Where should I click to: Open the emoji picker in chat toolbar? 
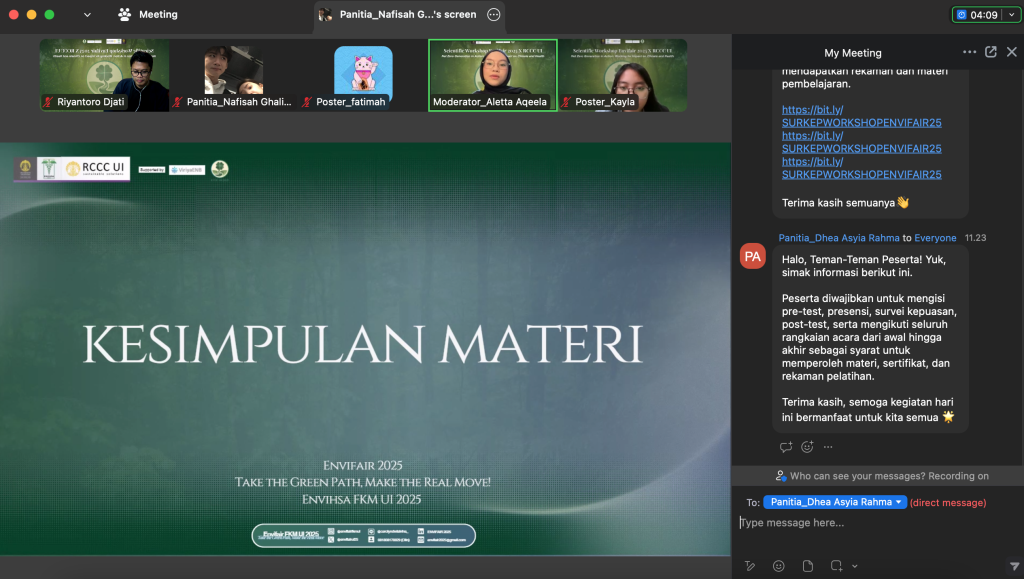click(x=779, y=566)
